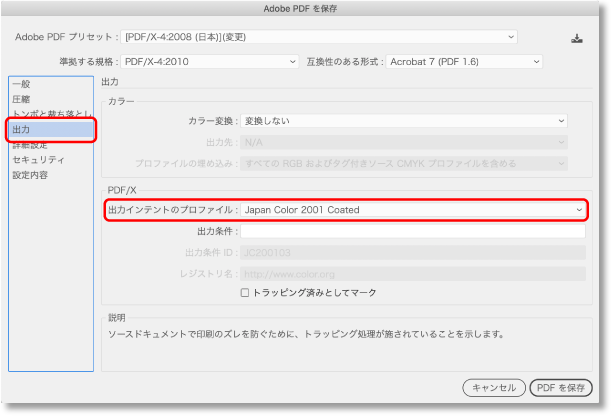Click the キャンセル button
The image size is (611, 416).
coord(494,388)
